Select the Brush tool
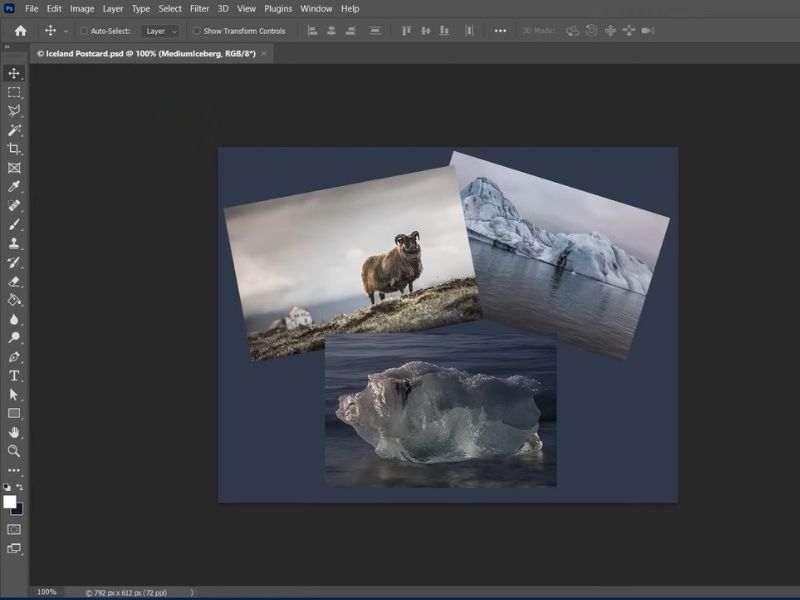Image resolution: width=800 pixels, height=600 pixels. (x=14, y=224)
